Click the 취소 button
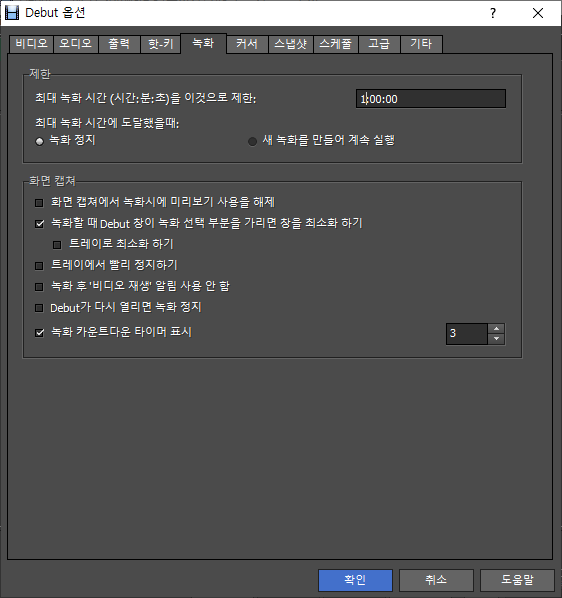The image size is (562, 598). pos(436,580)
